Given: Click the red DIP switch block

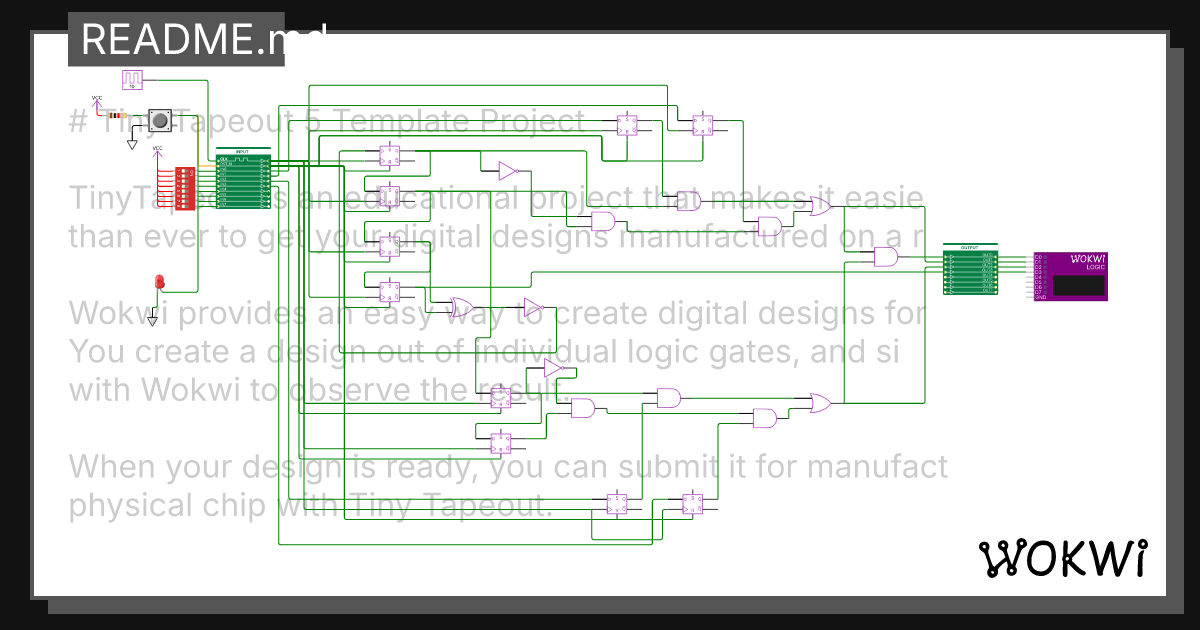Looking at the screenshot, I should tap(185, 188).
